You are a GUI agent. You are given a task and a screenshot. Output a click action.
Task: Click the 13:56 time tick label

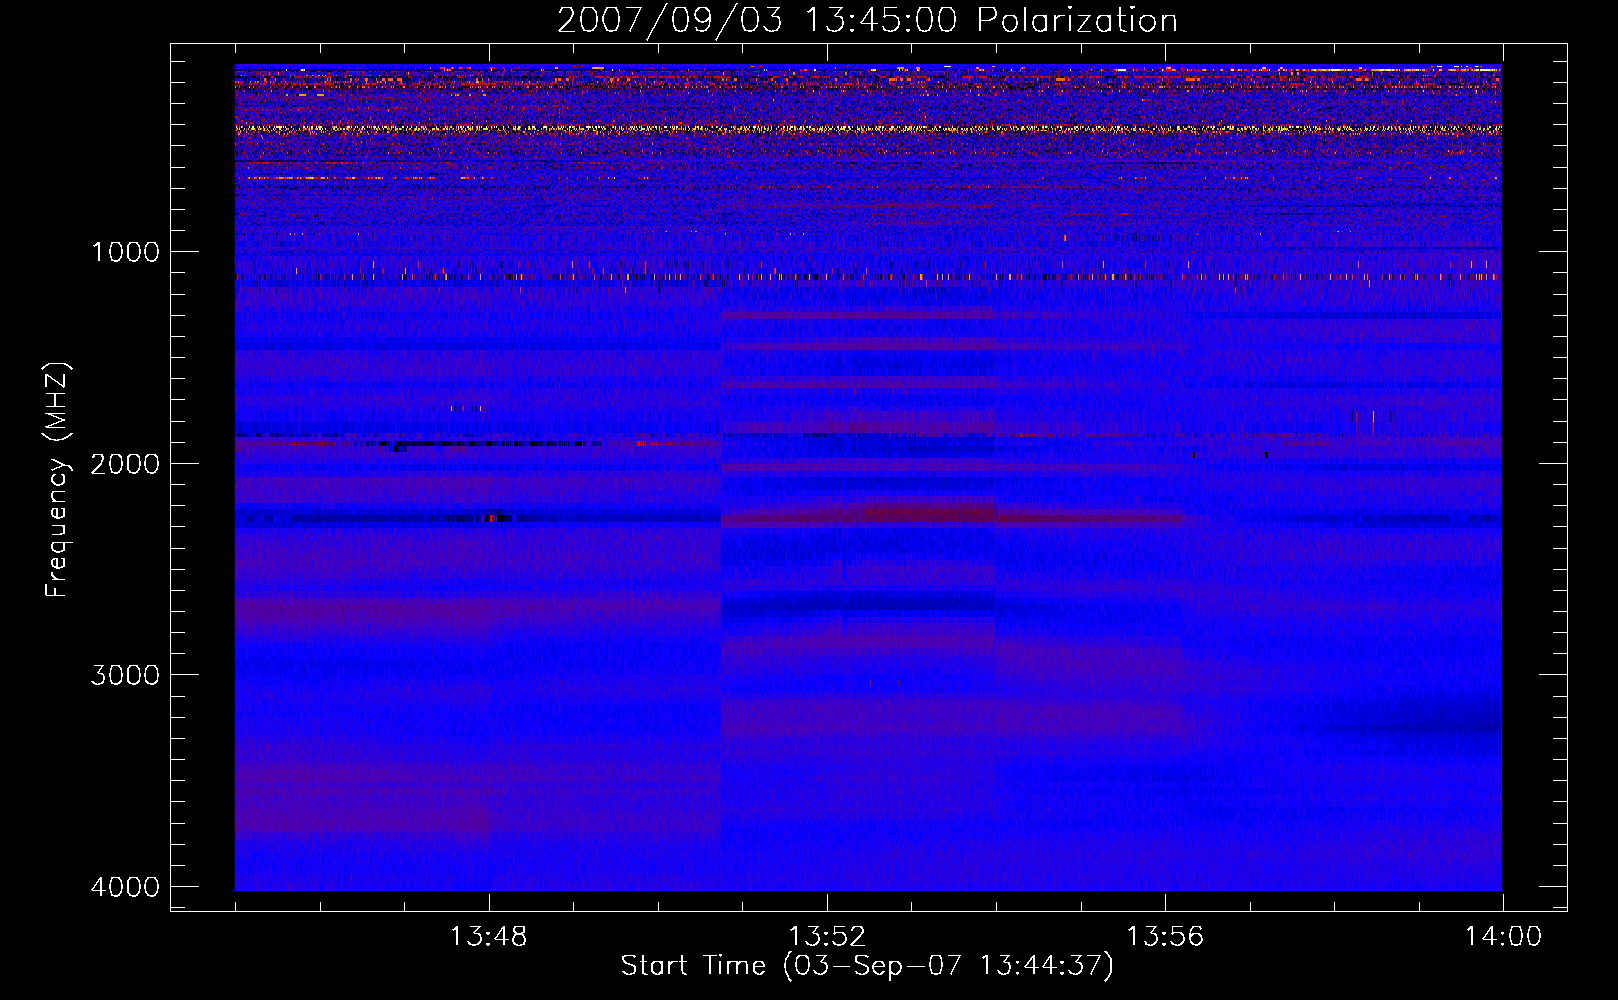[1165, 937]
